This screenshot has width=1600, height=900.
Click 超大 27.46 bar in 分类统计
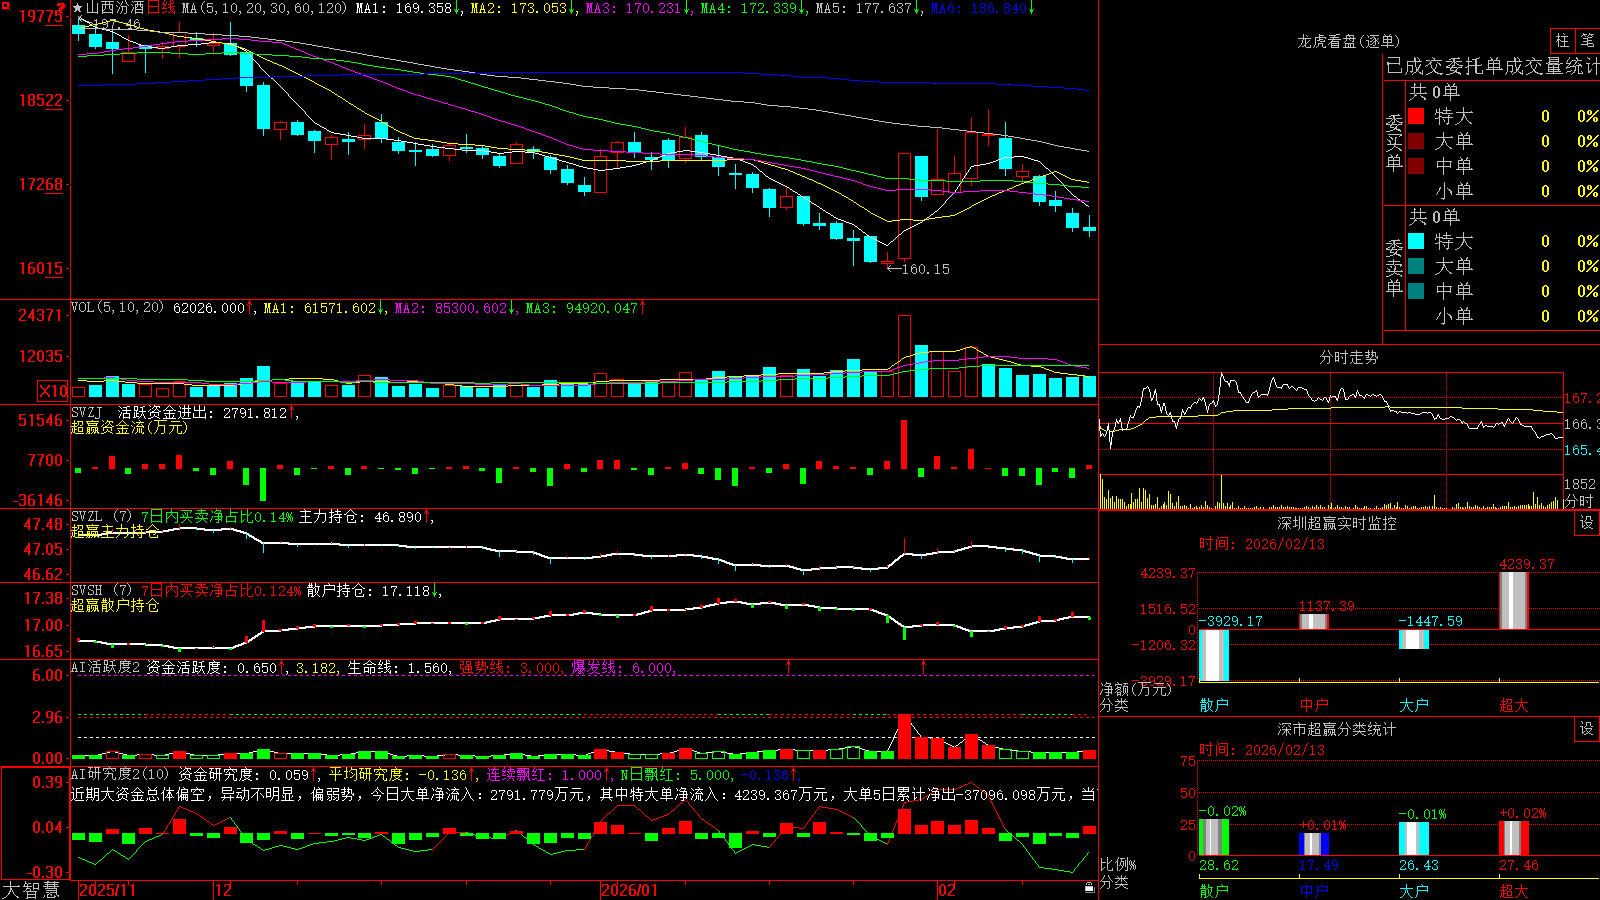pos(1514,839)
